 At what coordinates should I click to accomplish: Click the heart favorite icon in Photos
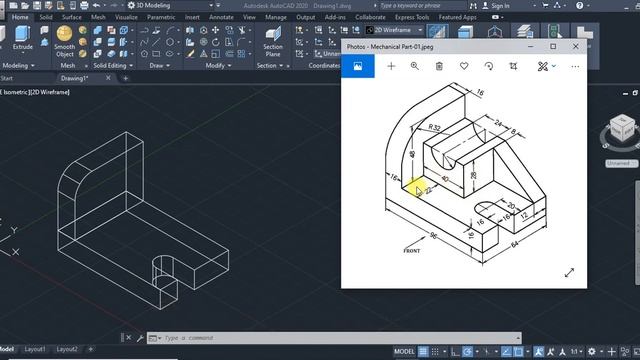click(464, 66)
